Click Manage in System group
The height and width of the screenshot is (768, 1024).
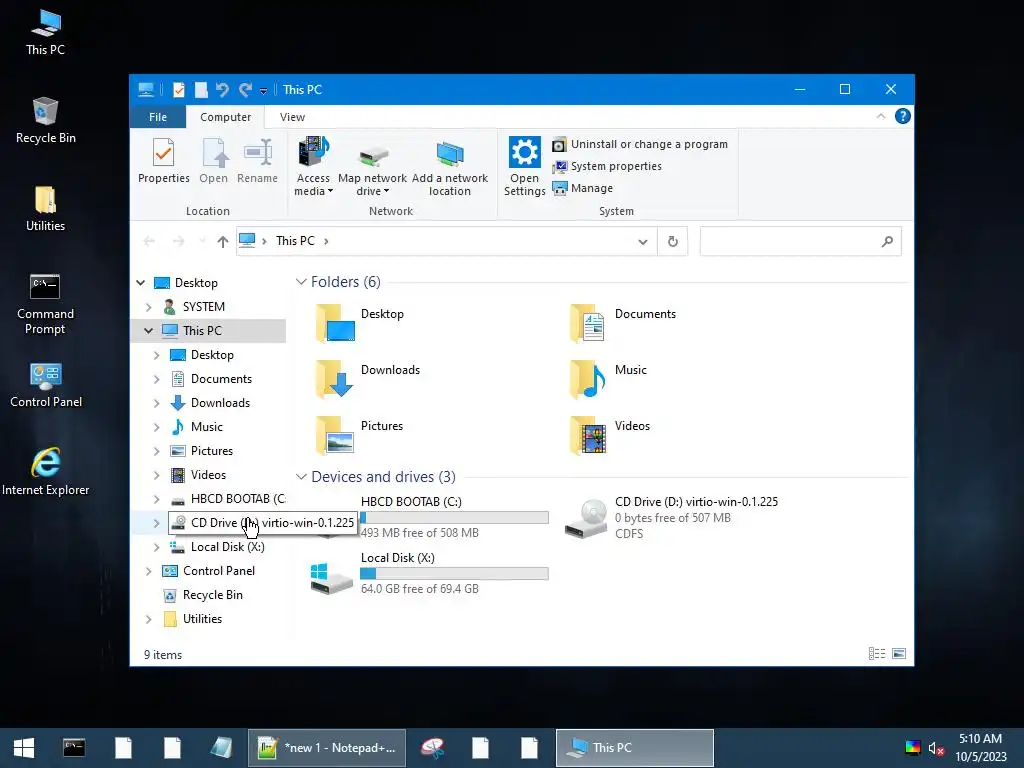coord(583,188)
